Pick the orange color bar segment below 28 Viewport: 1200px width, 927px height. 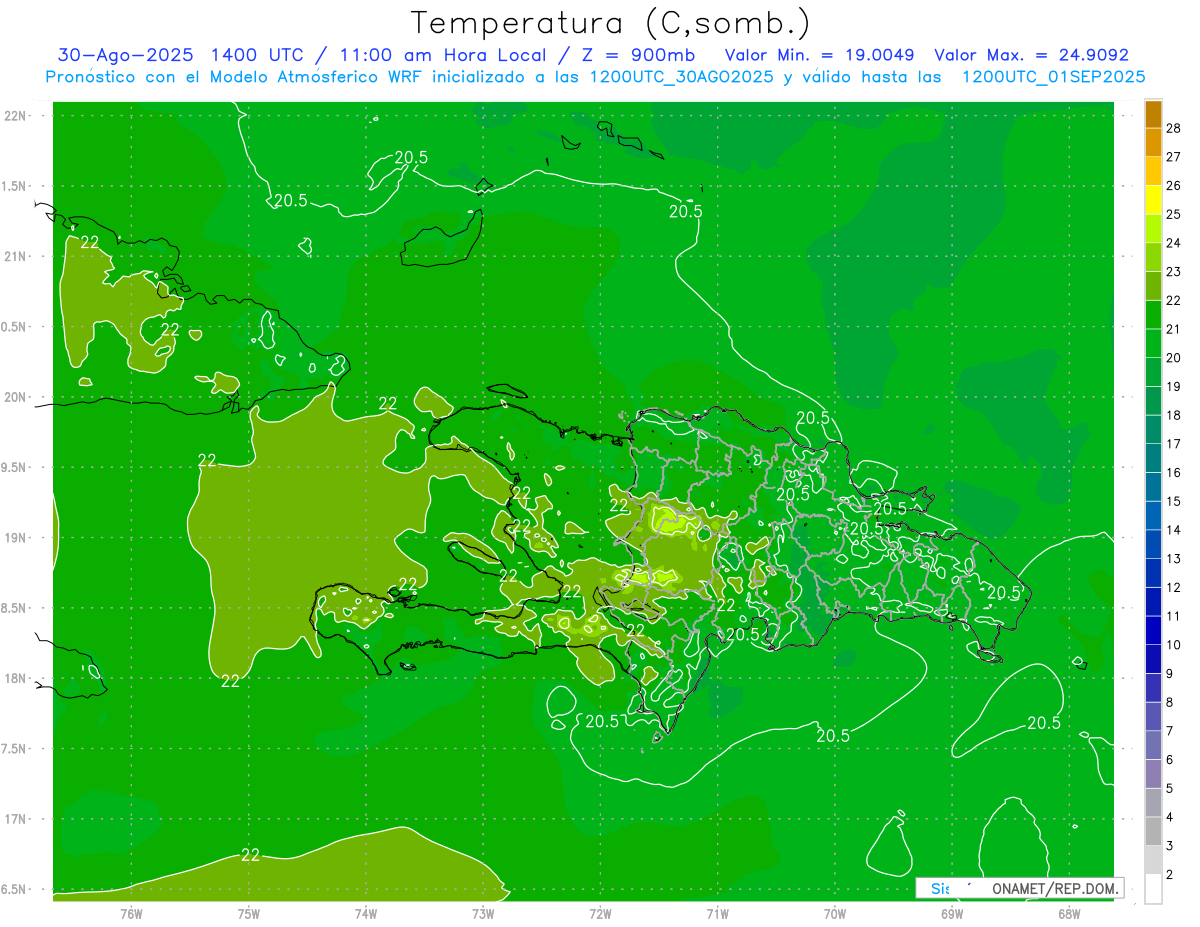1153,141
